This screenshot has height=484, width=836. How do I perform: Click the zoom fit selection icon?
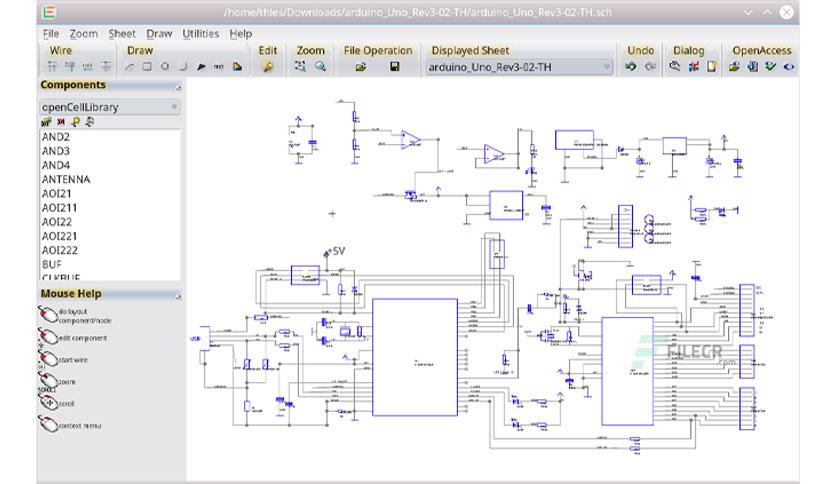pos(301,66)
